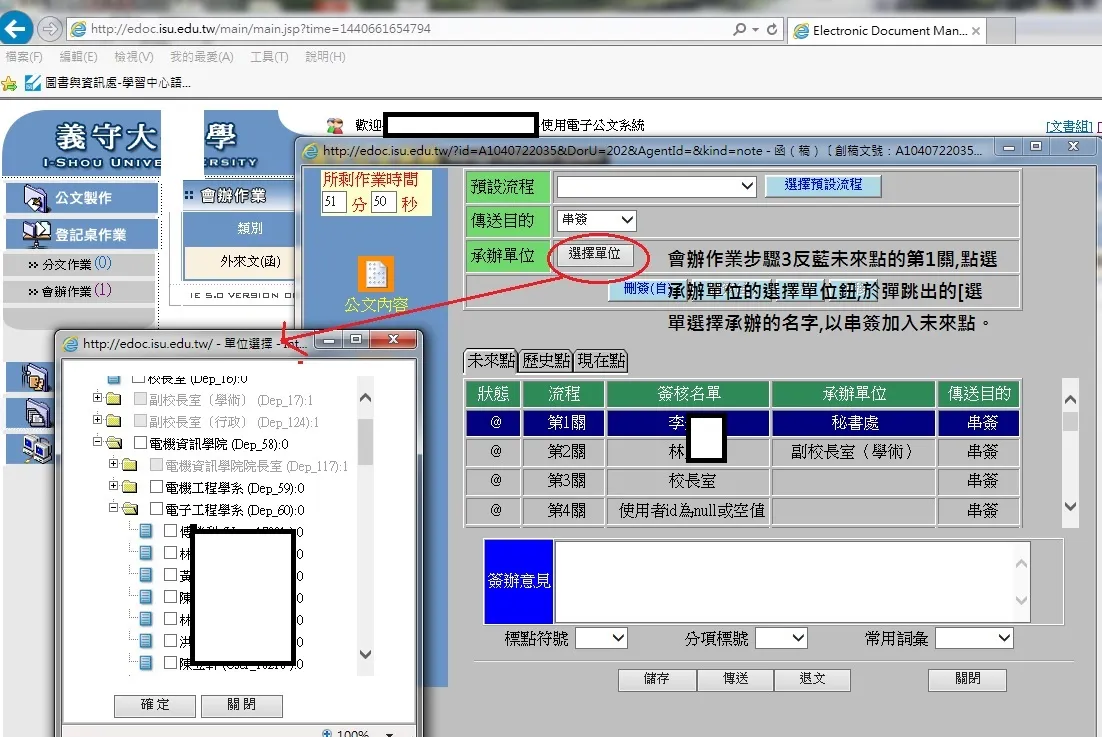Open the [文書組] link

pyautogui.click(x=1069, y=126)
